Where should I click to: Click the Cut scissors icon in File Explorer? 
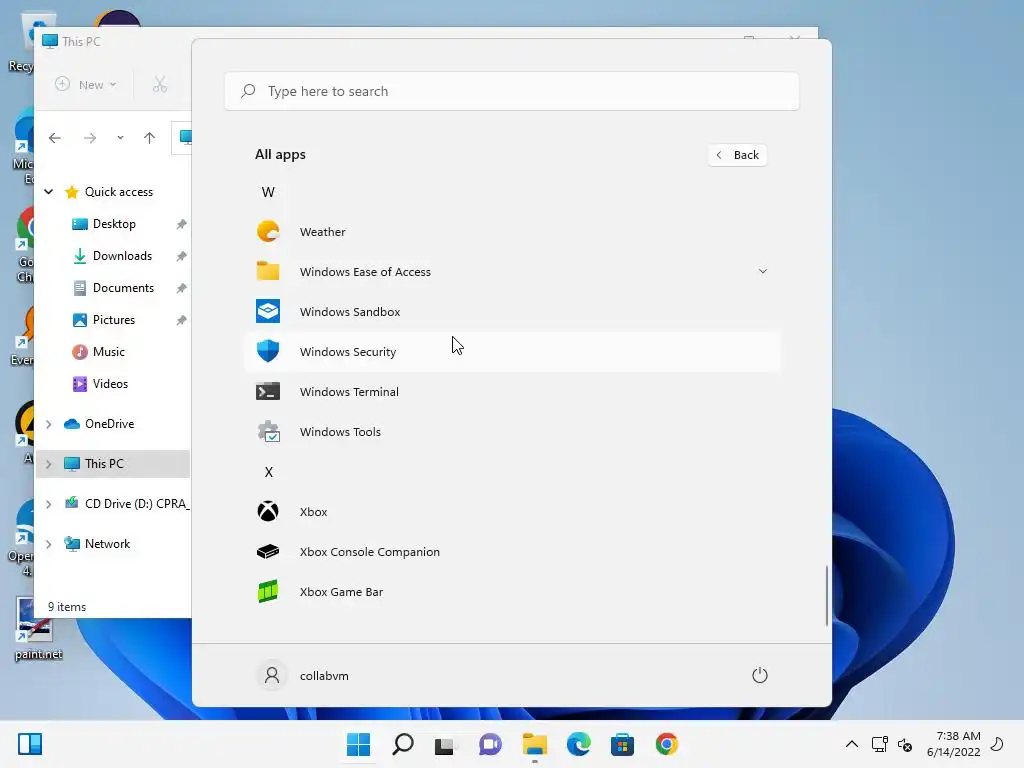point(159,84)
